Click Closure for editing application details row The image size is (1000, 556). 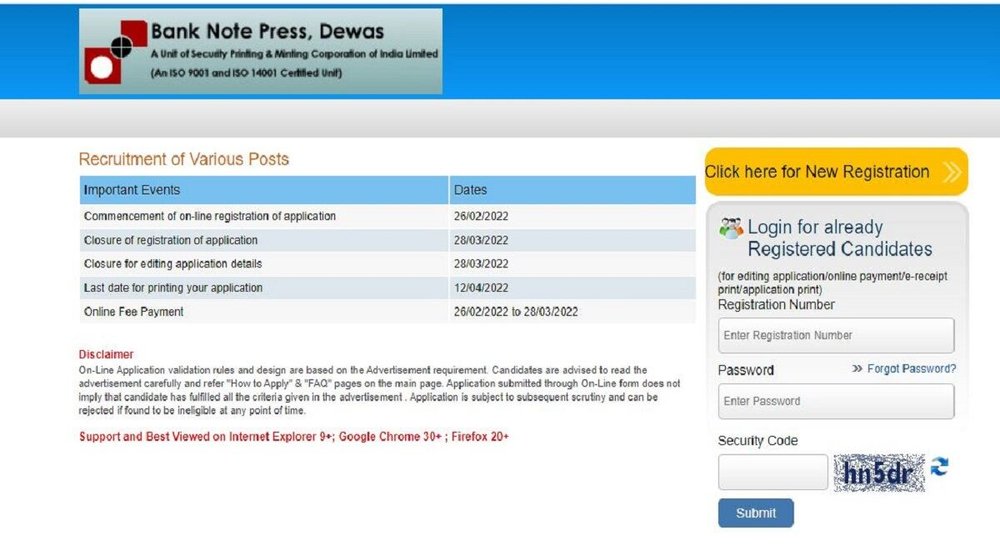[173, 264]
